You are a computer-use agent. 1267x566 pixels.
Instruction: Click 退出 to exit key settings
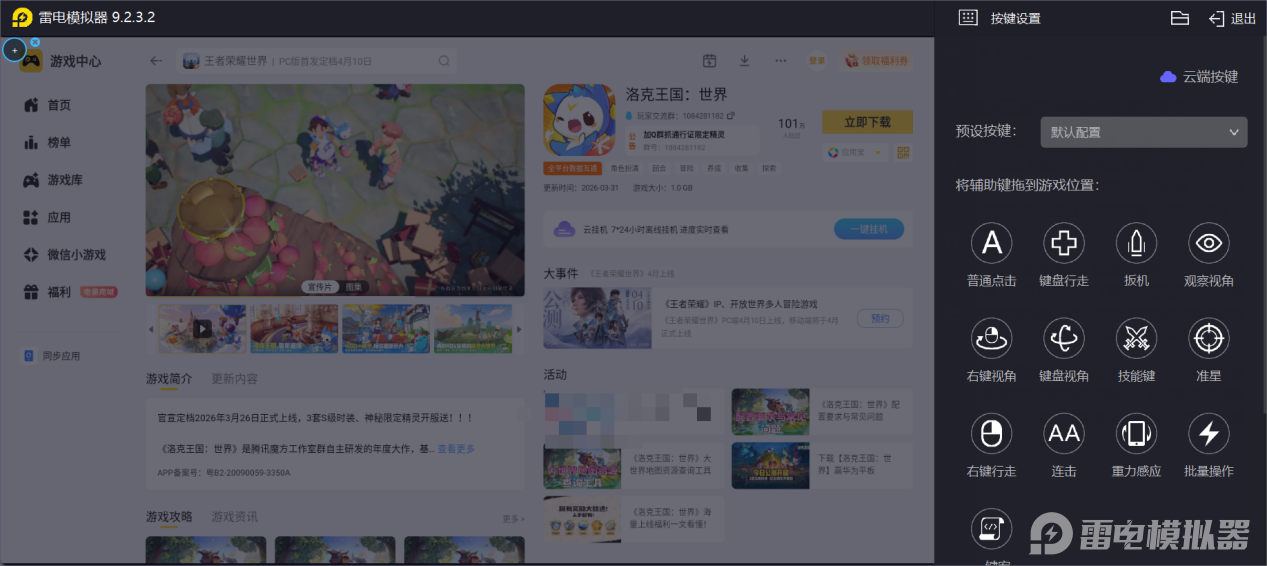tap(1232, 18)
